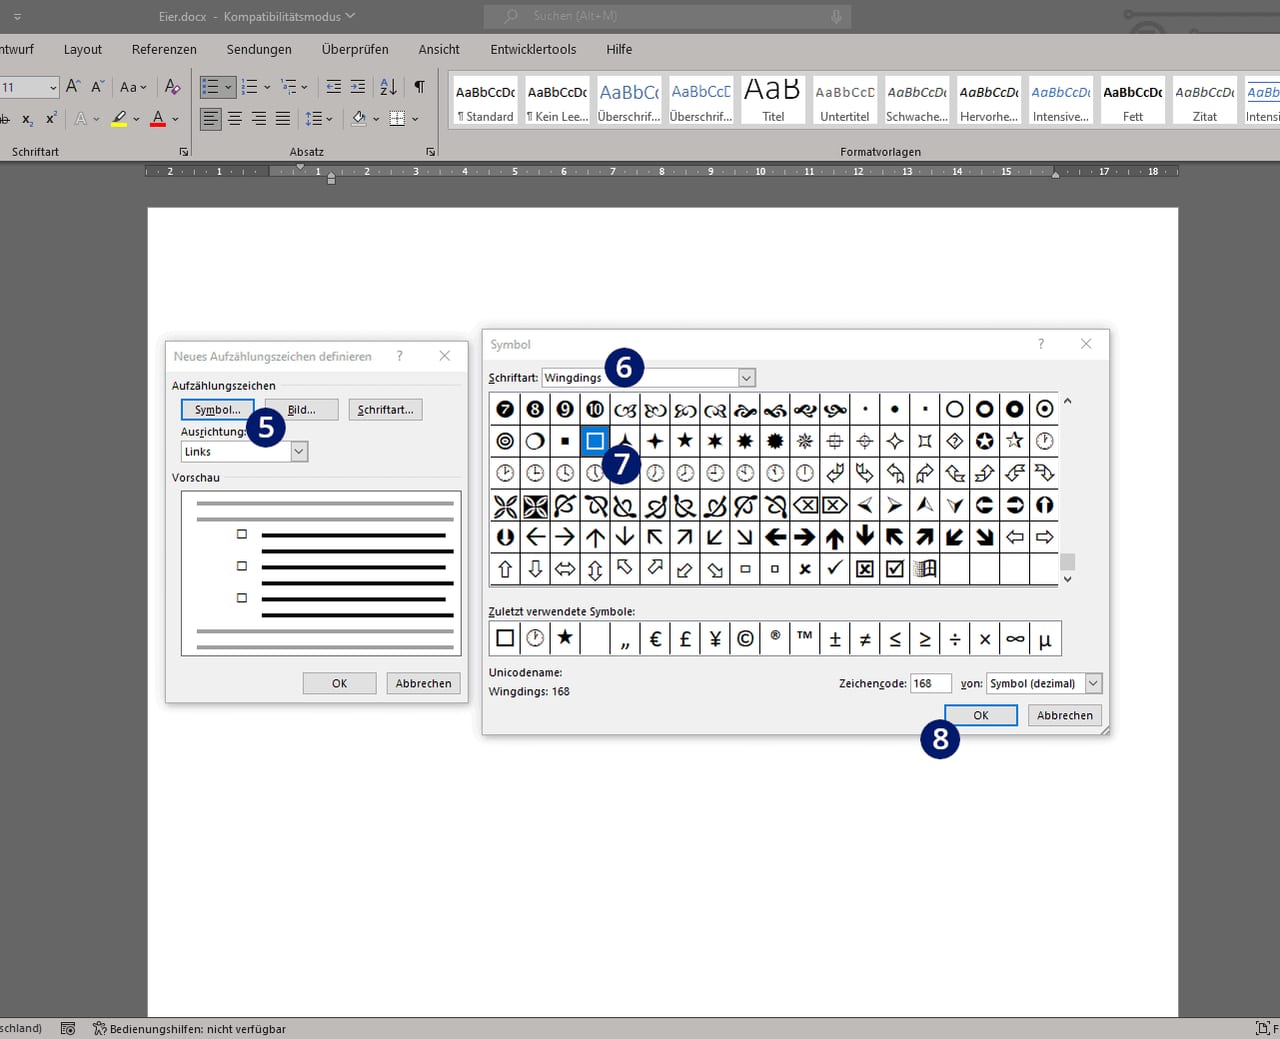The height and width of the screenshot is (1039, 1280).
Task: Toggle align right
Action: (259, 119)
